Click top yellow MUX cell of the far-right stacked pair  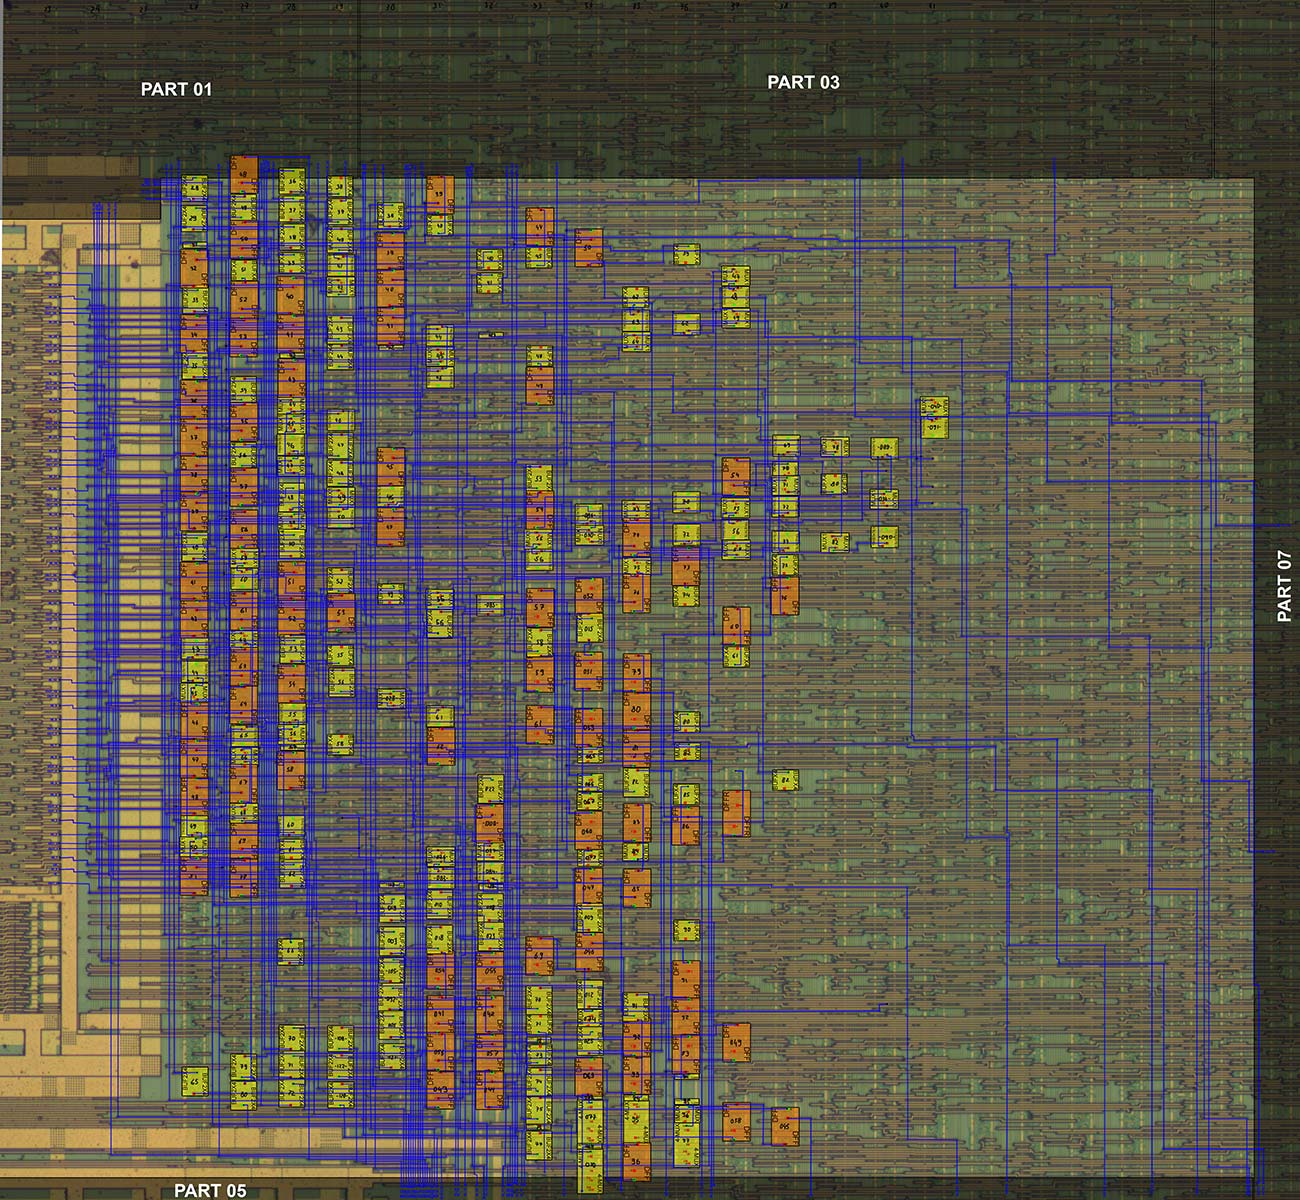[x=934, y=406]
